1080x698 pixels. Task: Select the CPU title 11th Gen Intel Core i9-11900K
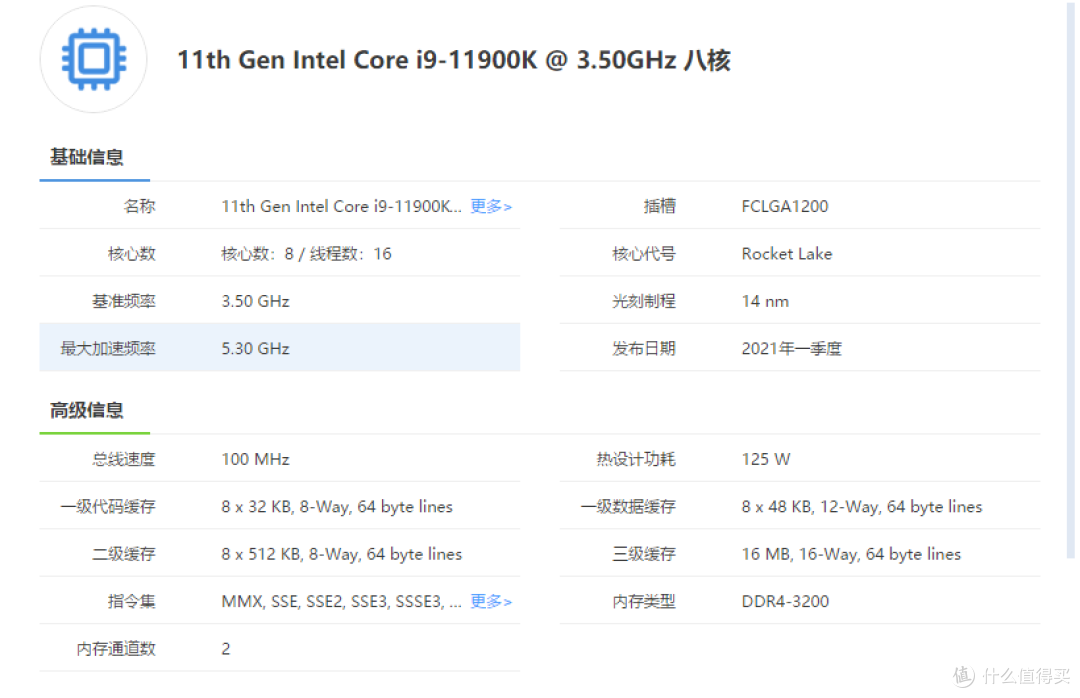452,60
